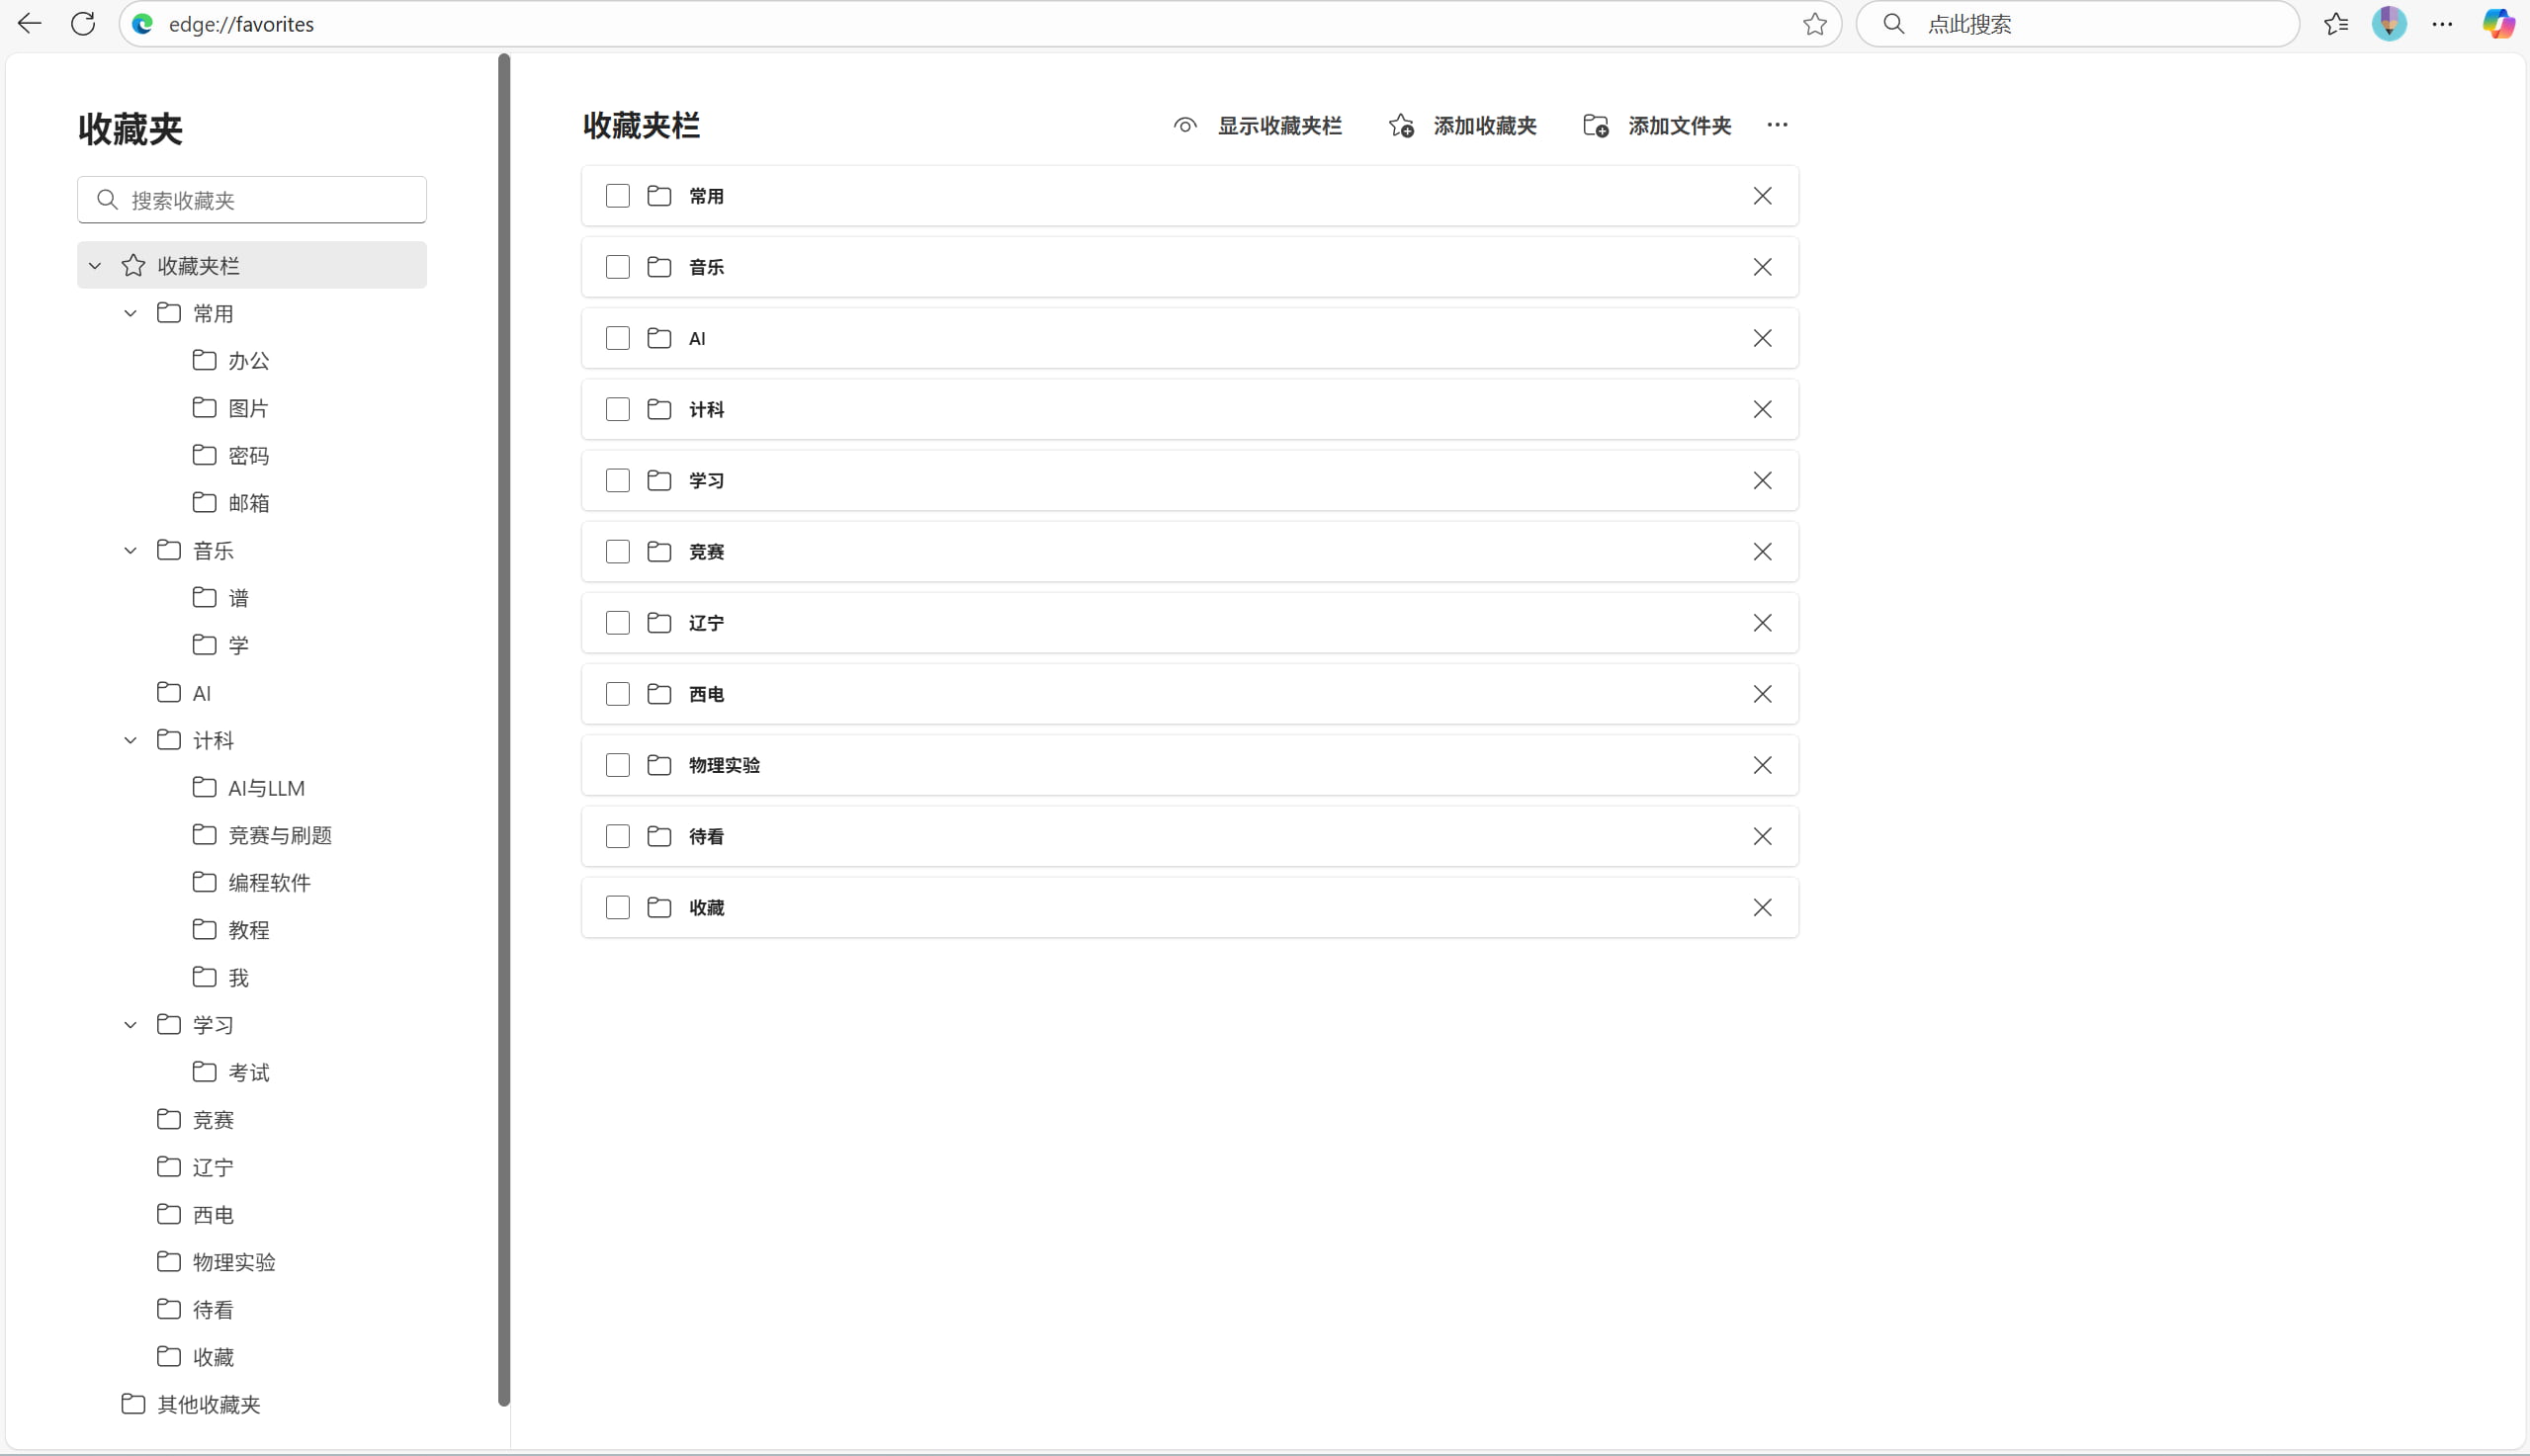The width and height of the screenshot is (2530, 1456).
Task: Refresh the favorites page
Action: (x=83, y=24)
